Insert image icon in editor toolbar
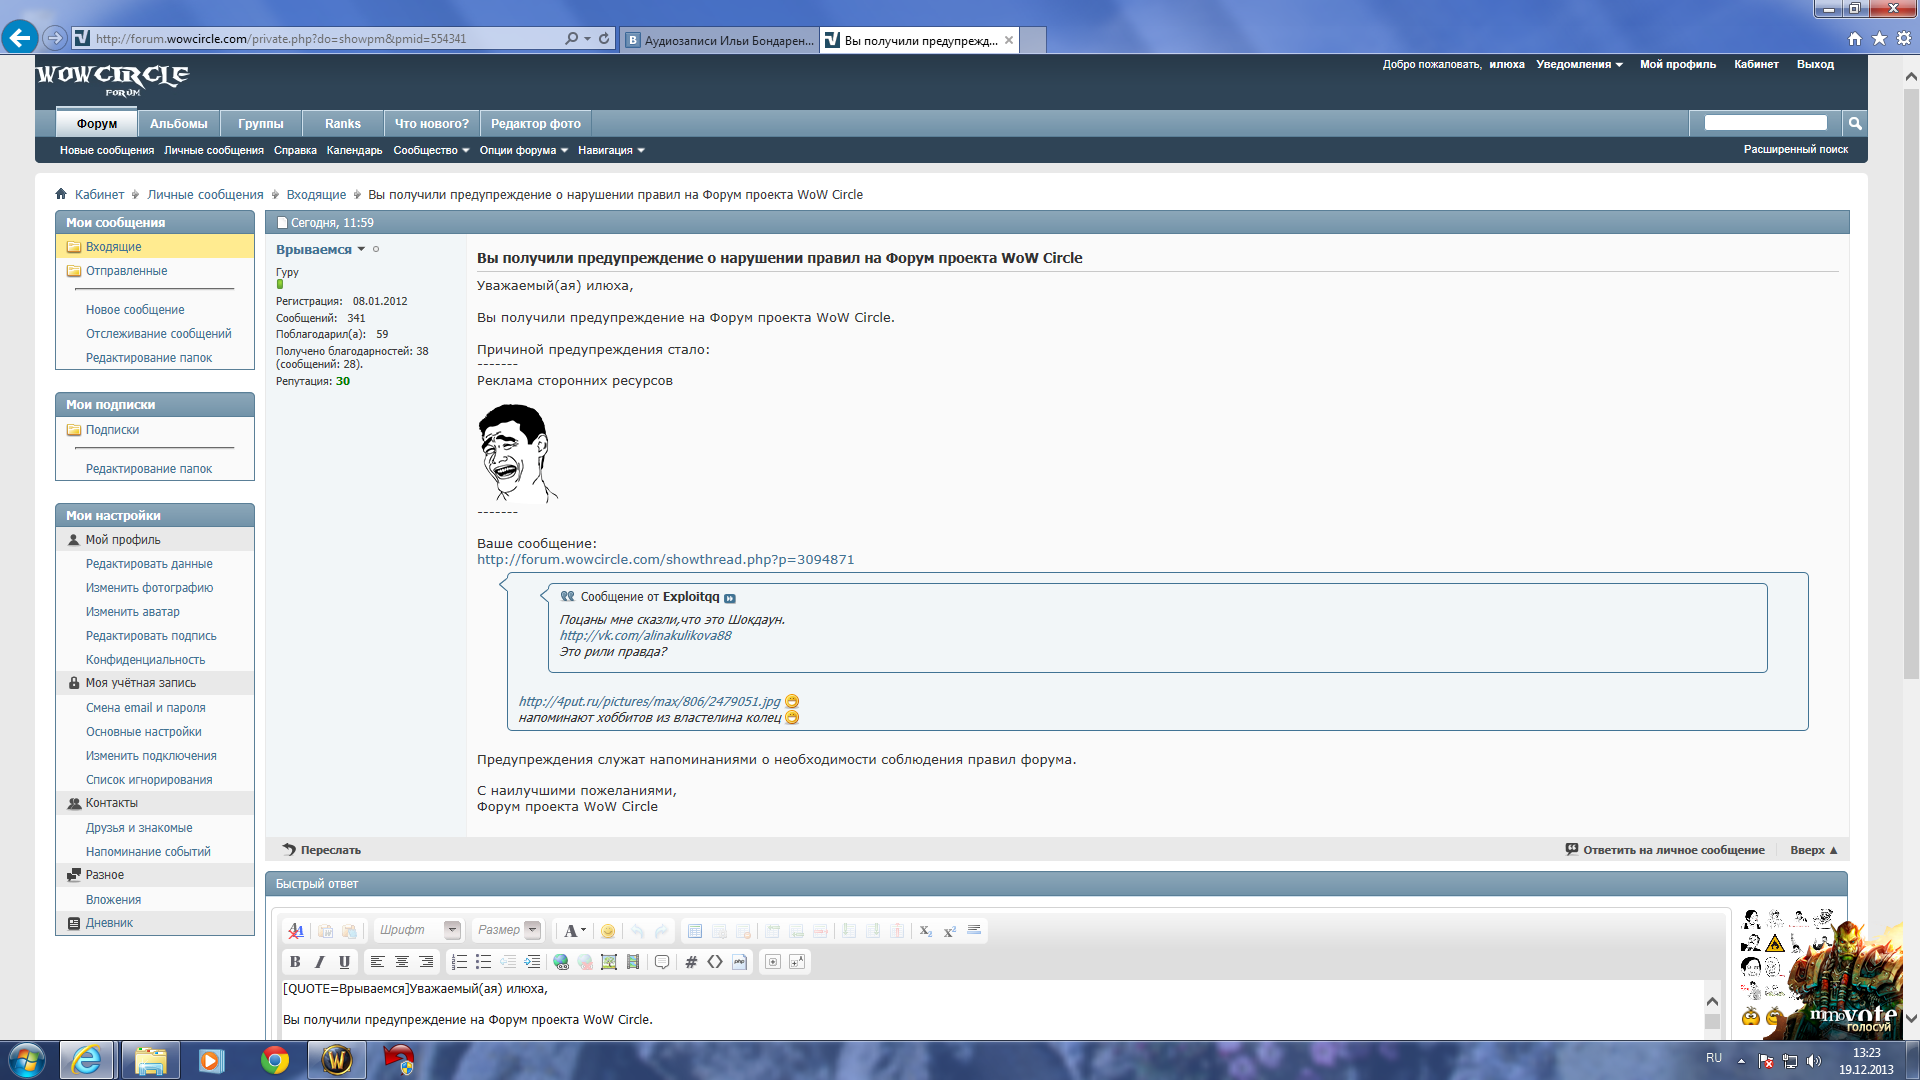The width and height of the screenshot is (1920, 1080). (x=609, y=962)
